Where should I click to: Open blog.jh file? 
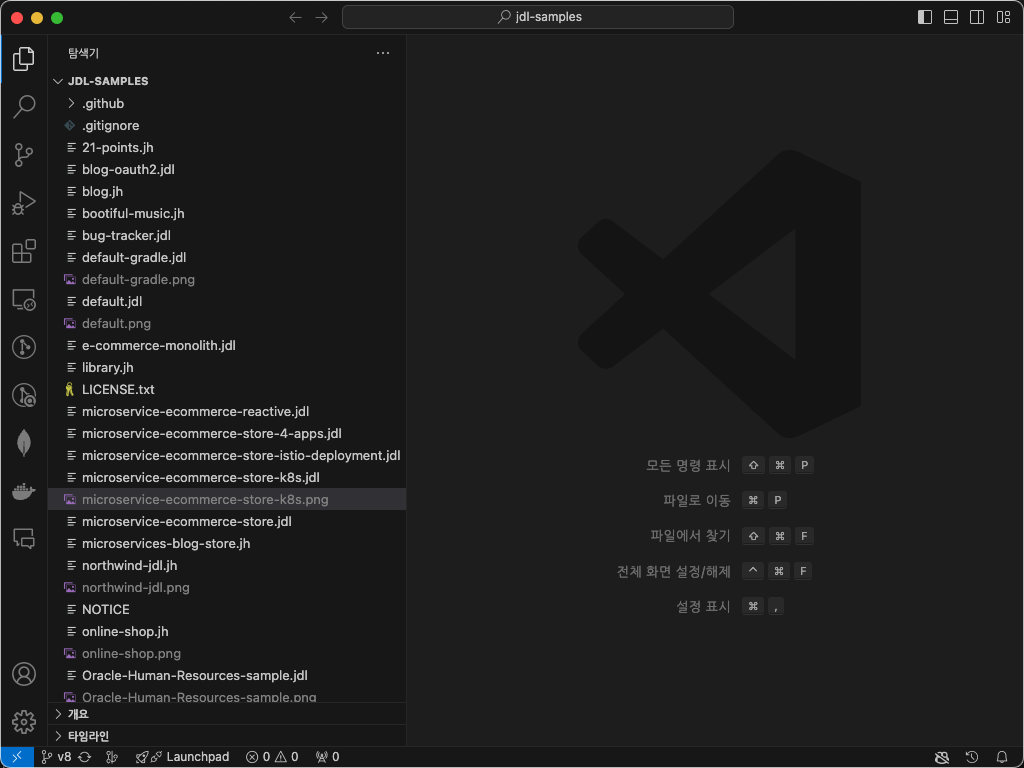pyautogui.click(x=227, y=191)
